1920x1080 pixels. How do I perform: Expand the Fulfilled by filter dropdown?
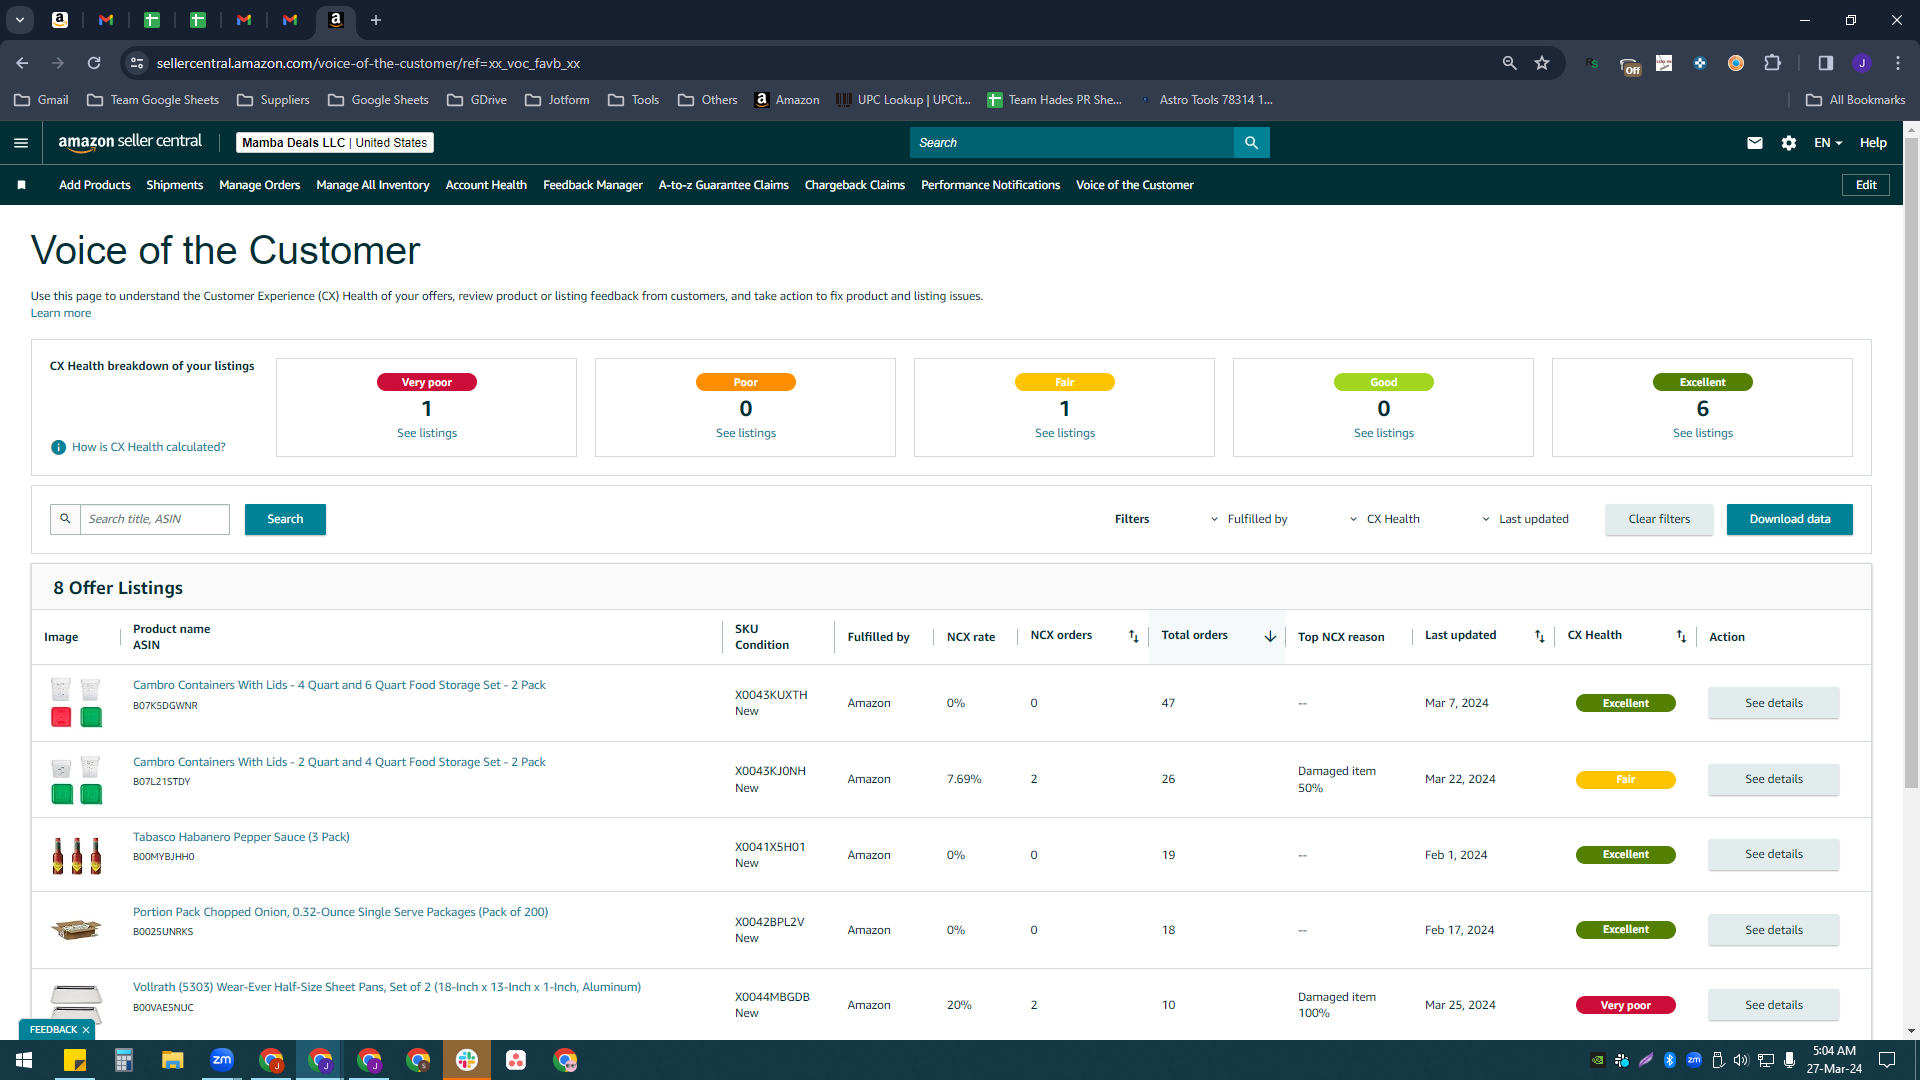pos(1249,519)
